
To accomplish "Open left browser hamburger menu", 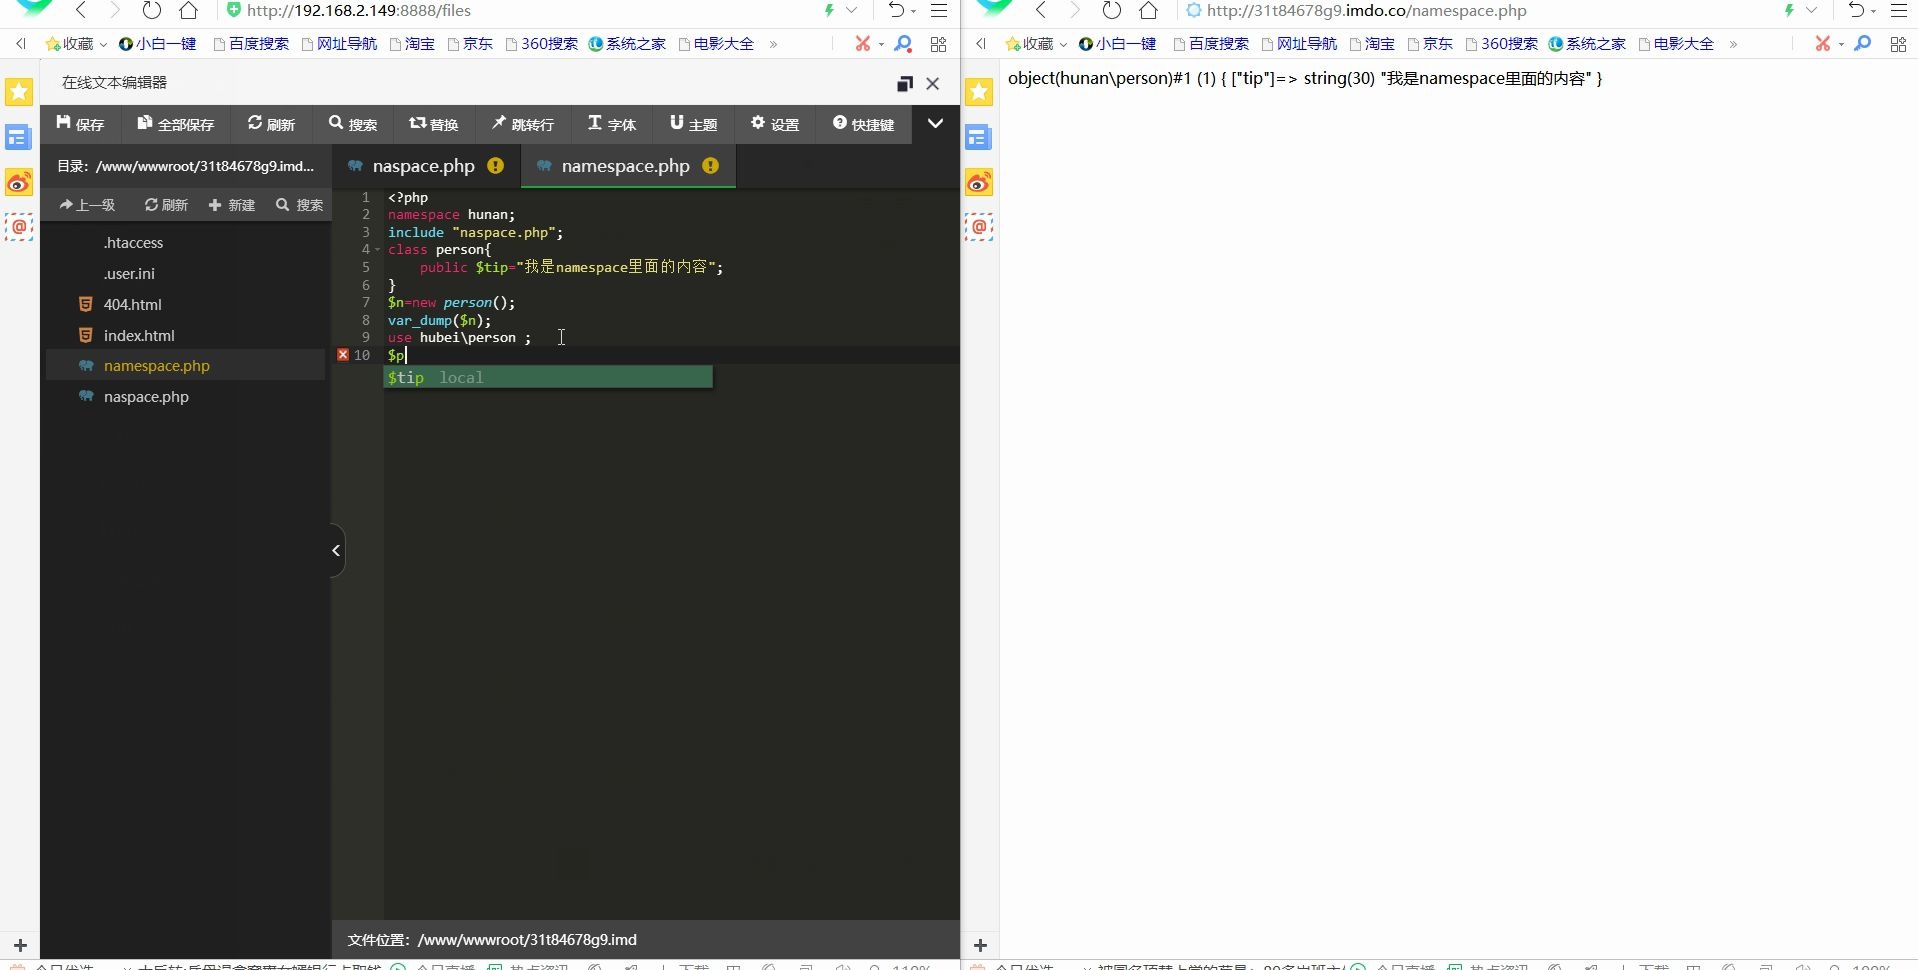I will (x=939, y=11).
